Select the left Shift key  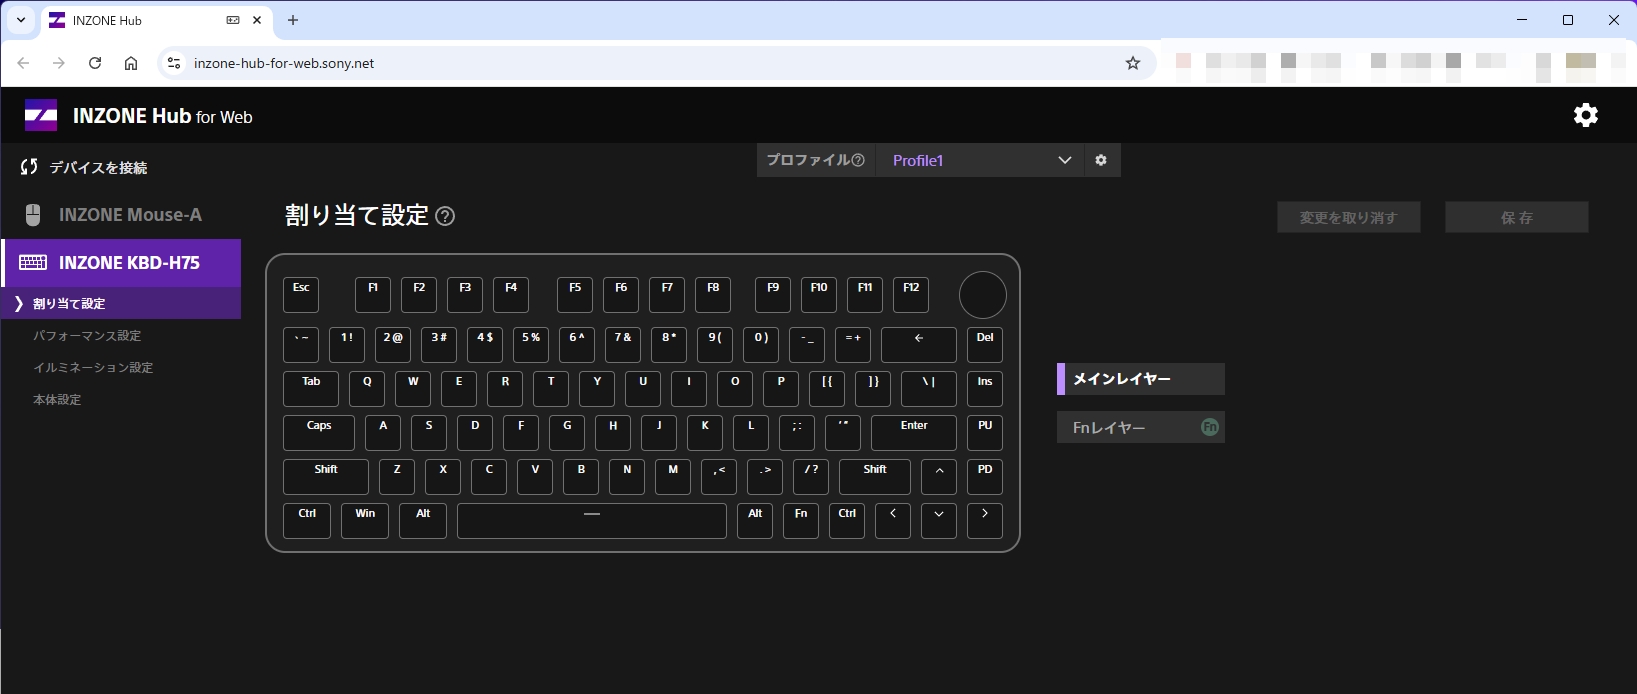click(x=326, y=477)
